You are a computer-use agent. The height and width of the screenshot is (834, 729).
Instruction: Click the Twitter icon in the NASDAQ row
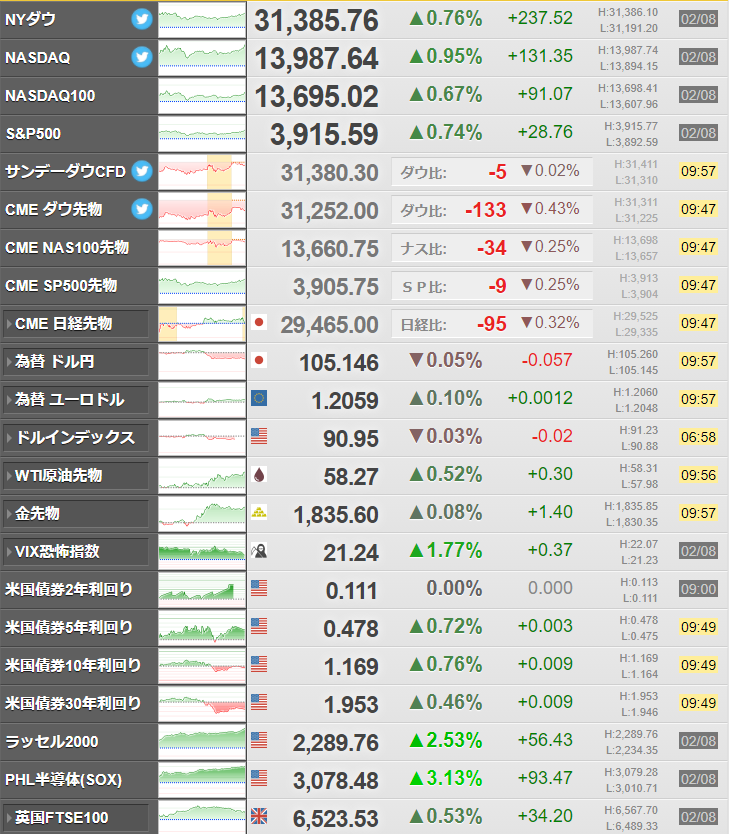point(141,57)
